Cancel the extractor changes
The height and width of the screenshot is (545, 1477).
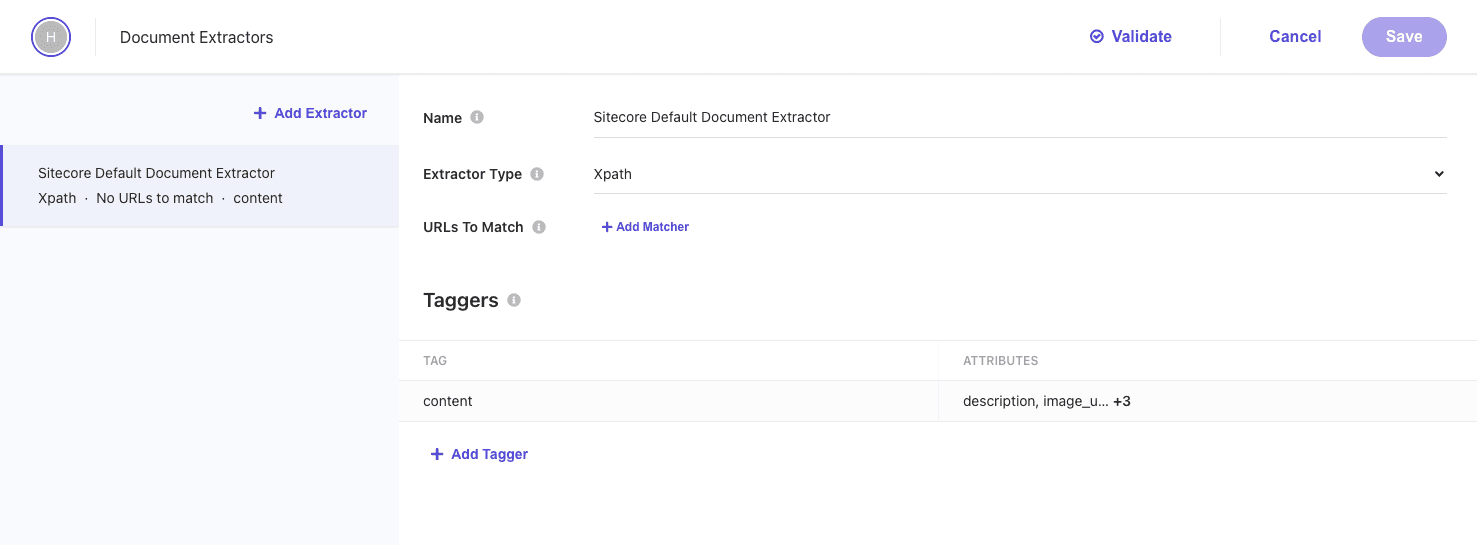click(x=1295, y=37)
